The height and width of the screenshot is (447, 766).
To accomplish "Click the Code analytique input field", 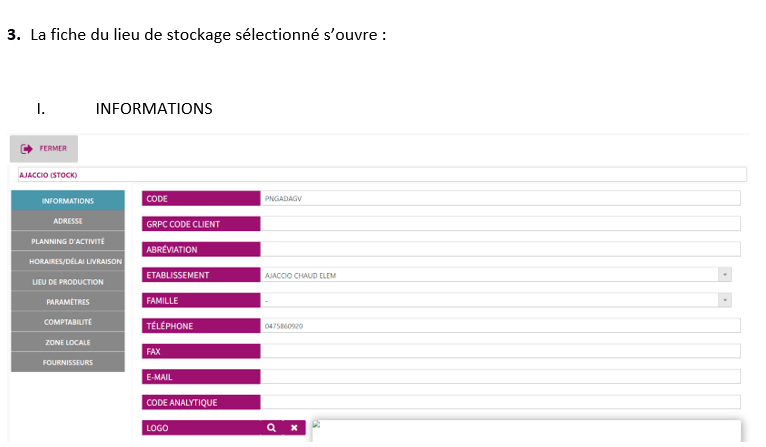I will point(500,402).
